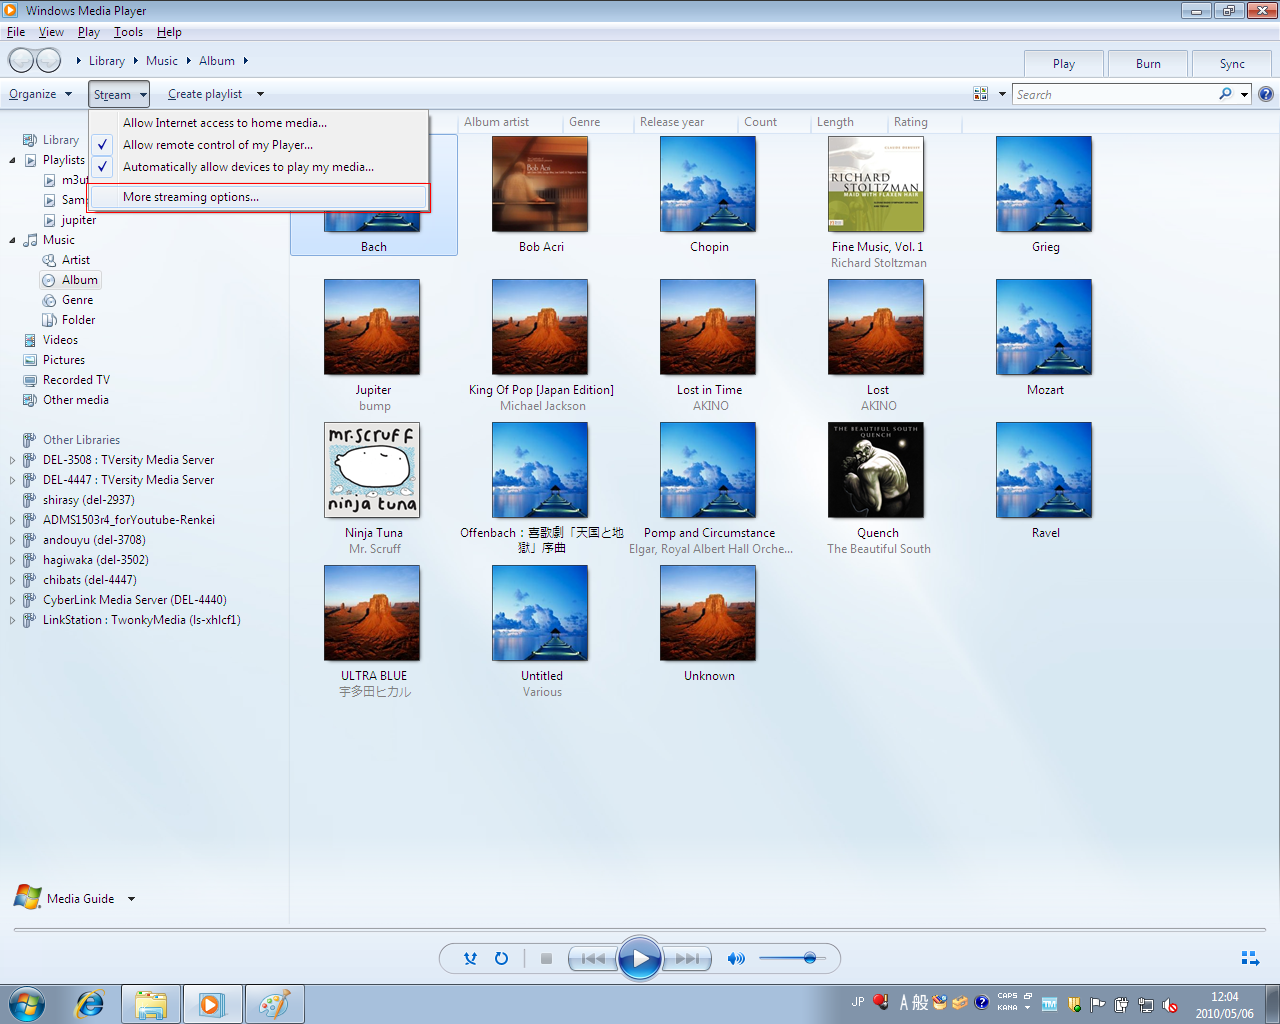
Task: Open the Windows Start button
Action: coord(27,1004)
